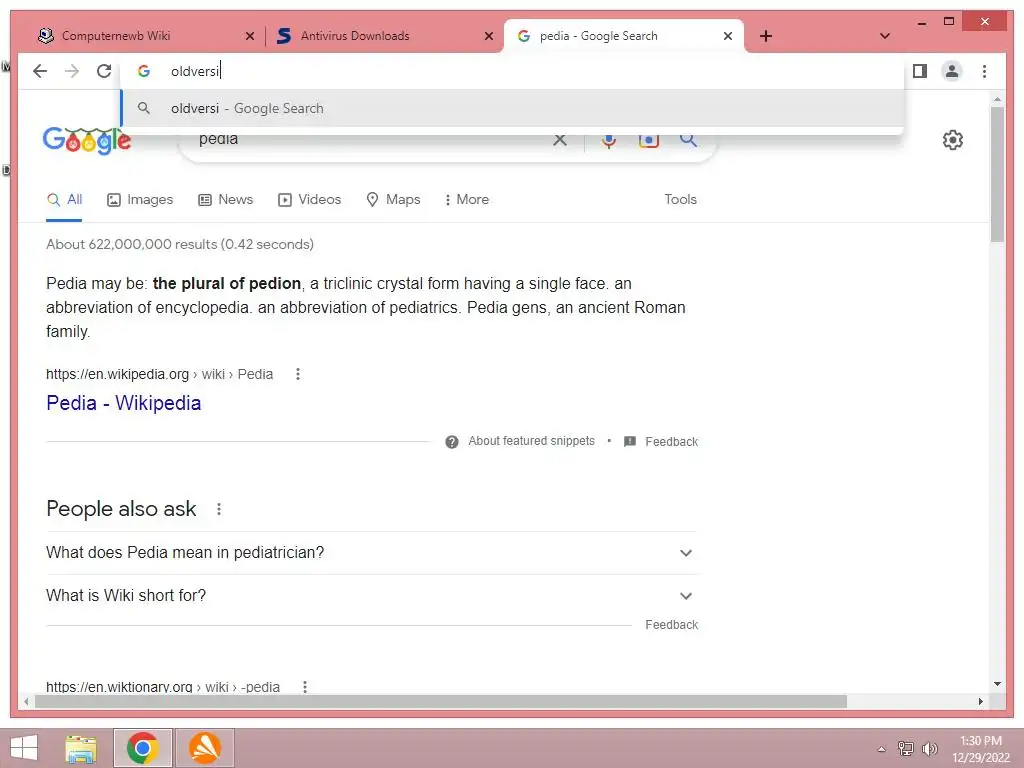Open People also ask options menu

(x=219, y=509)
